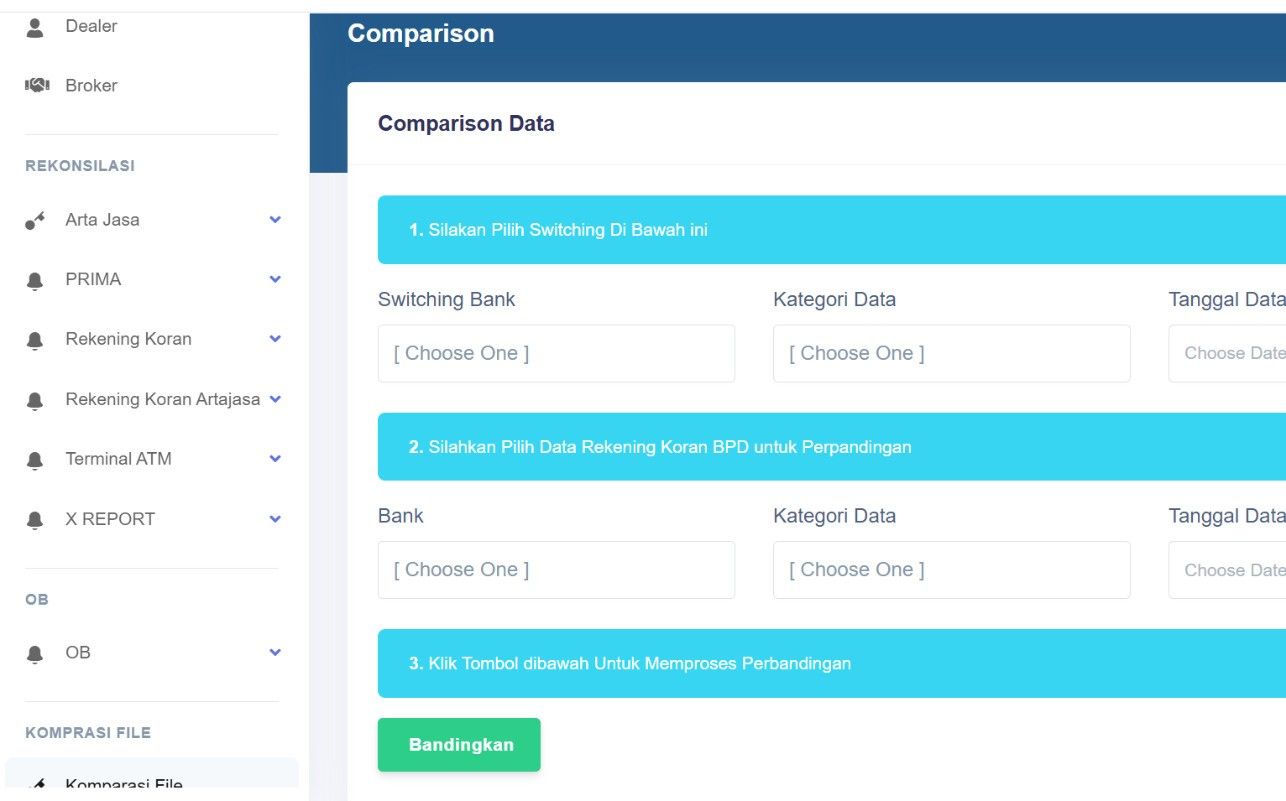The image size is (1286, 801).
Task: Click the Arta Jasa sidebar icon
Action: pyautogui.click(x=35, y=221)
